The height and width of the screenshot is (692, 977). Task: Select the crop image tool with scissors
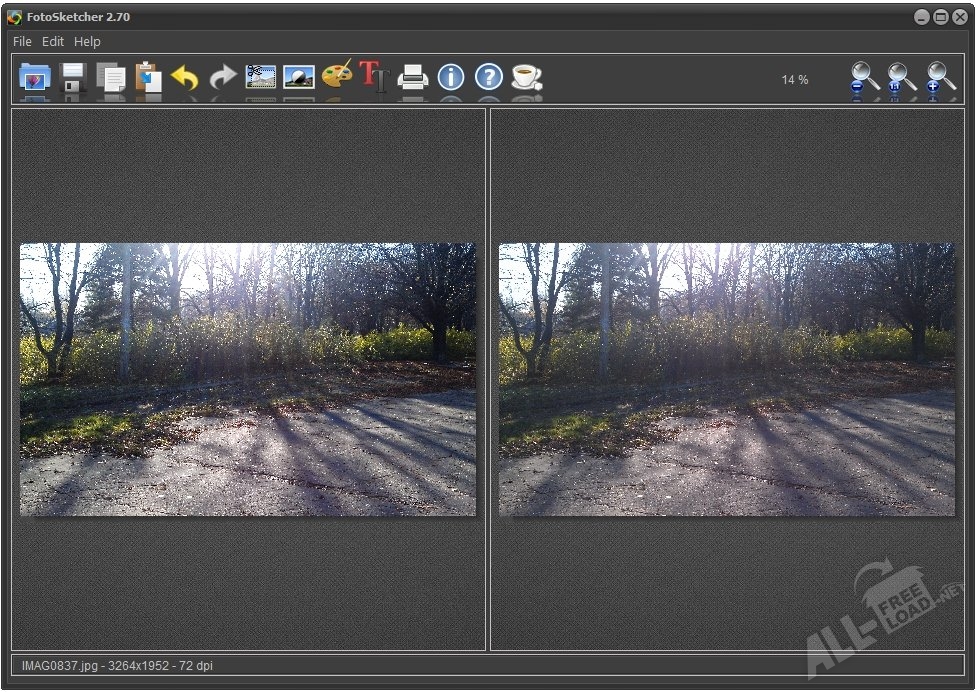(x=261, y=77)
